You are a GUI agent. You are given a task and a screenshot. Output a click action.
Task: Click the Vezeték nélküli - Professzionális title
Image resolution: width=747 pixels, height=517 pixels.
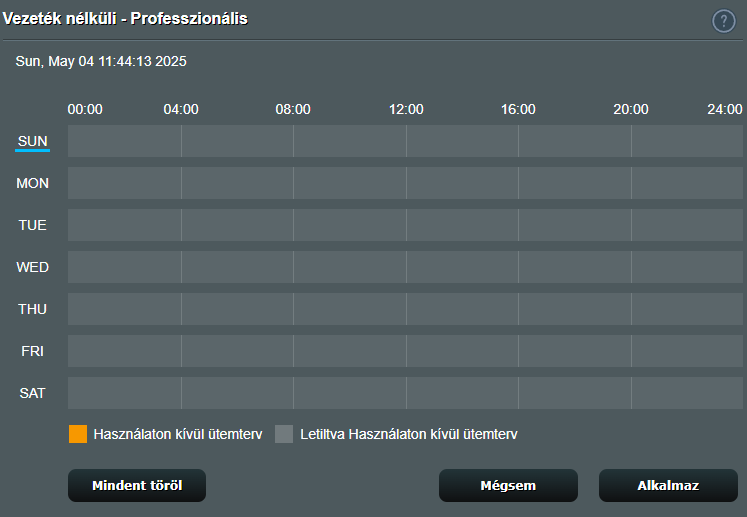(125, 19)
